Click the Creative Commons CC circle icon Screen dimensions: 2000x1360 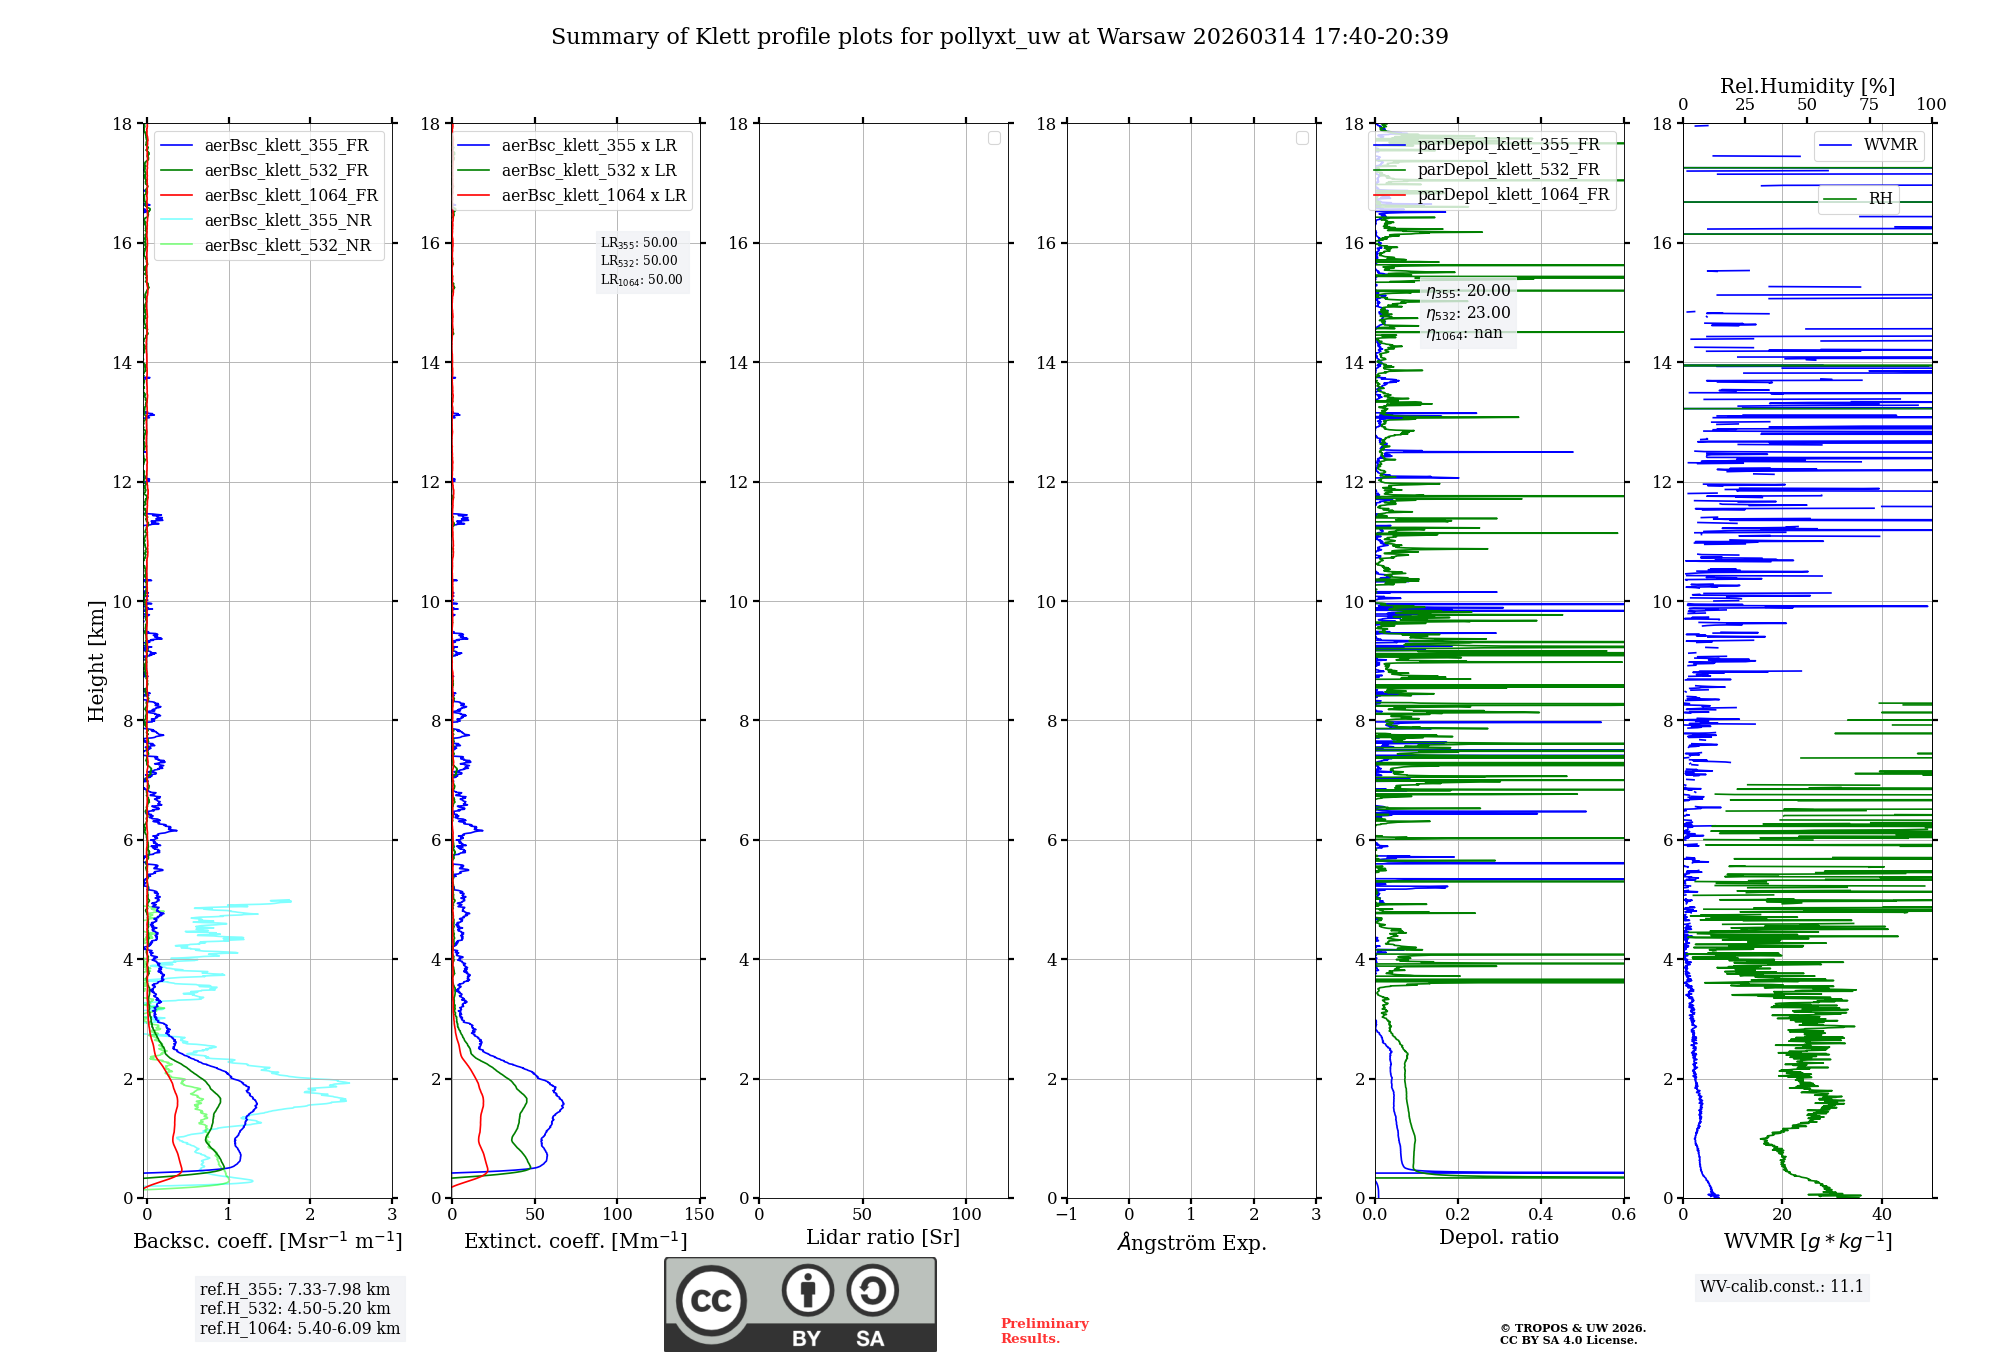click(x=711, y=1301)
